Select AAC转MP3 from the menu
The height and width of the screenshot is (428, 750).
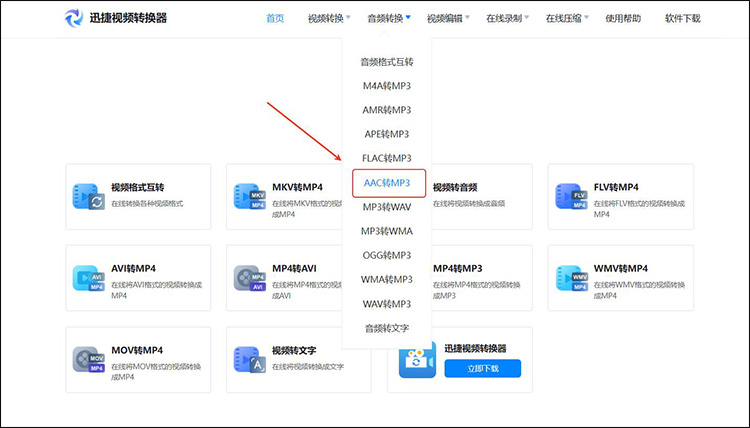[389, 183]
